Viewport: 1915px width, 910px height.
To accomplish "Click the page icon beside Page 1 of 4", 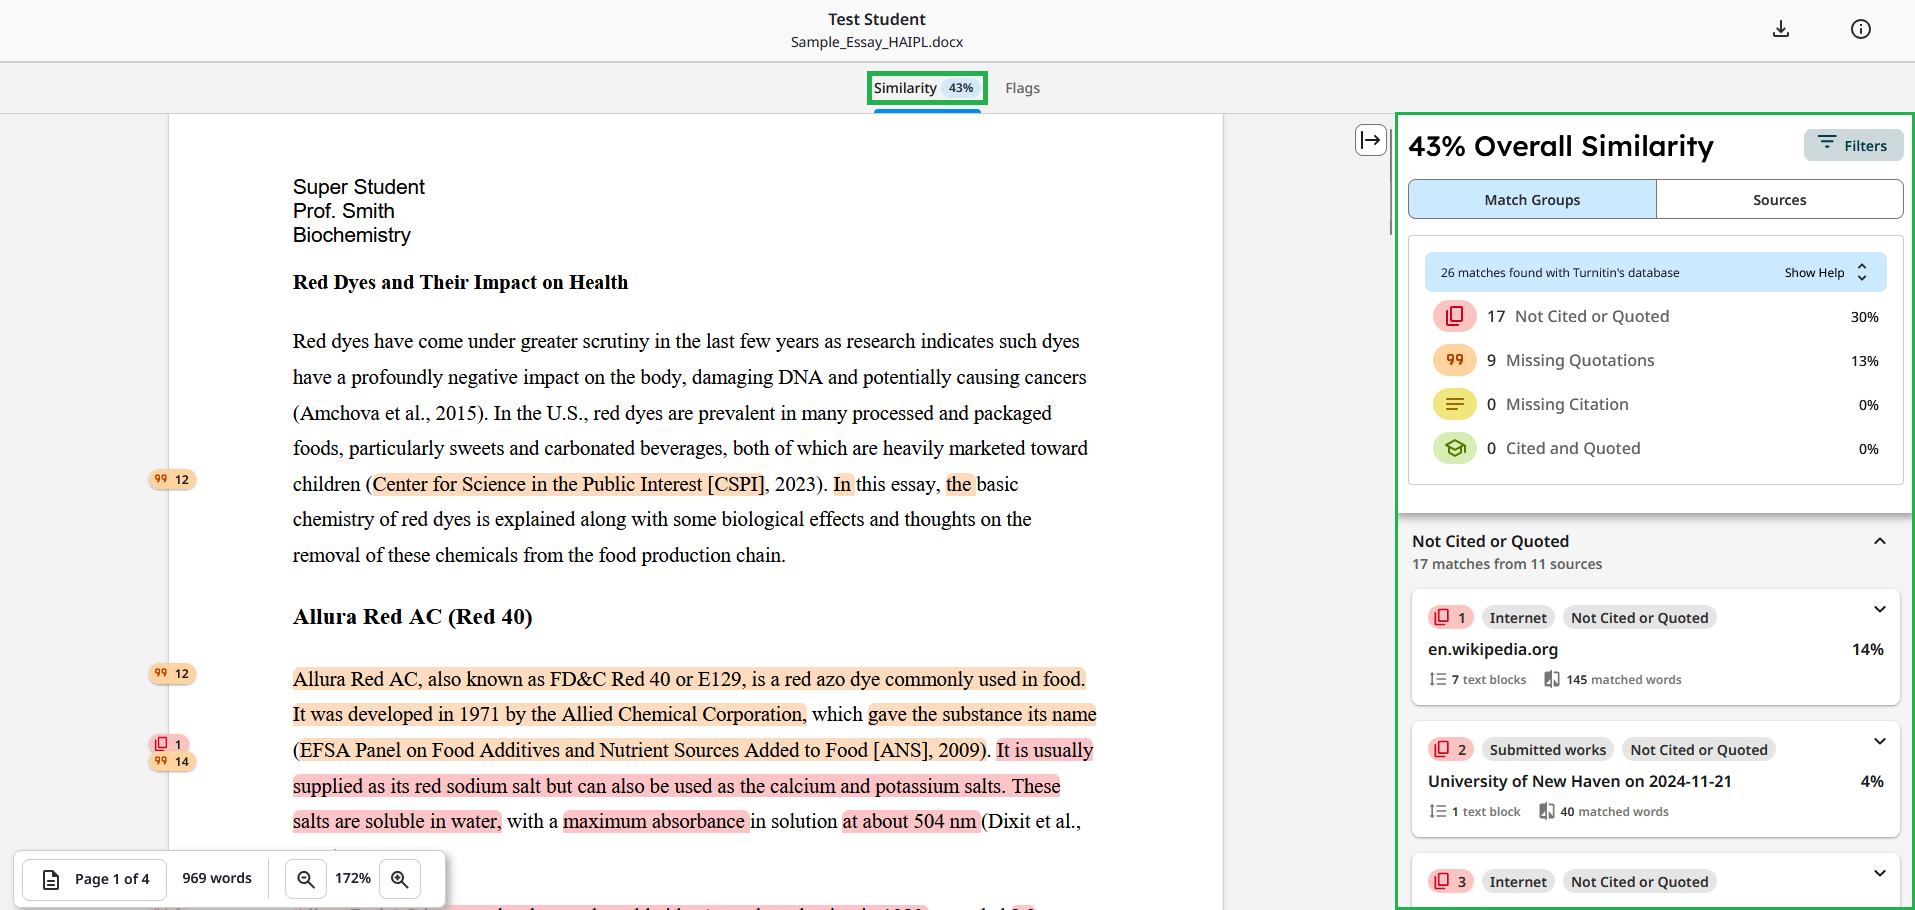I will pos(51,879).
